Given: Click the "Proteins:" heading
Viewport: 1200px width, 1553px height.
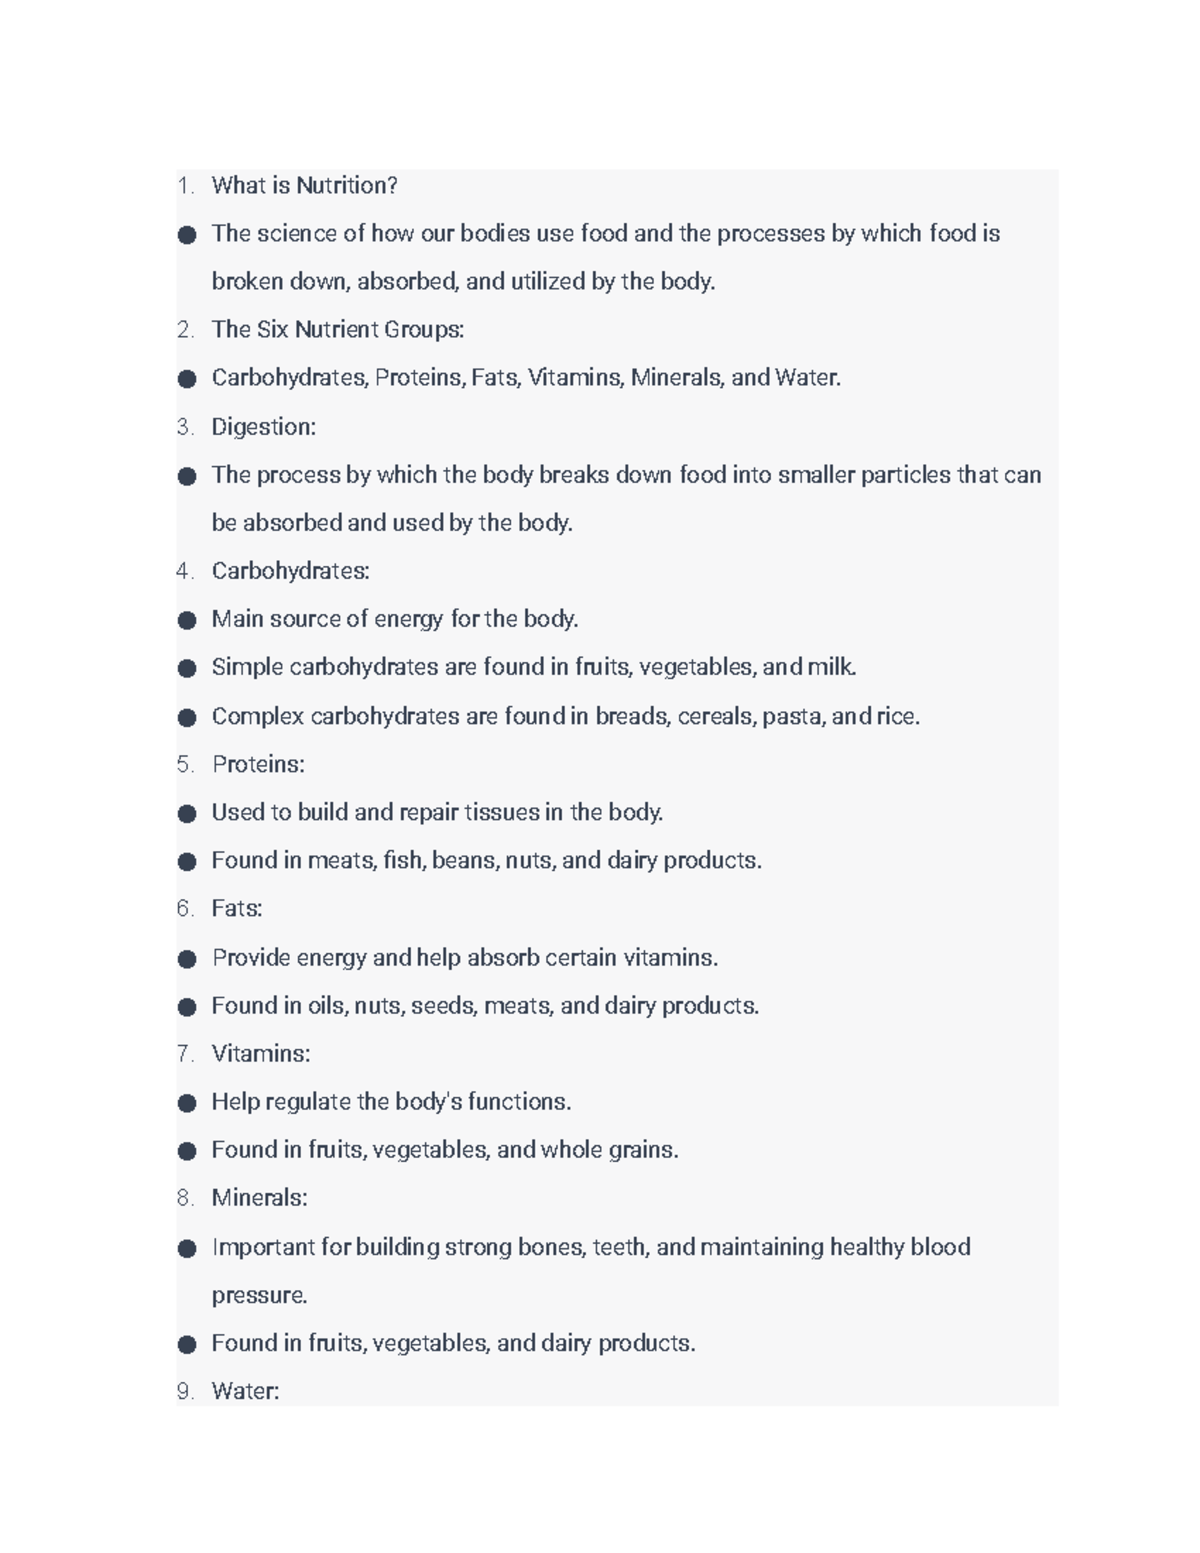Looking at the screenshot, I should click(x=258, y=765).
